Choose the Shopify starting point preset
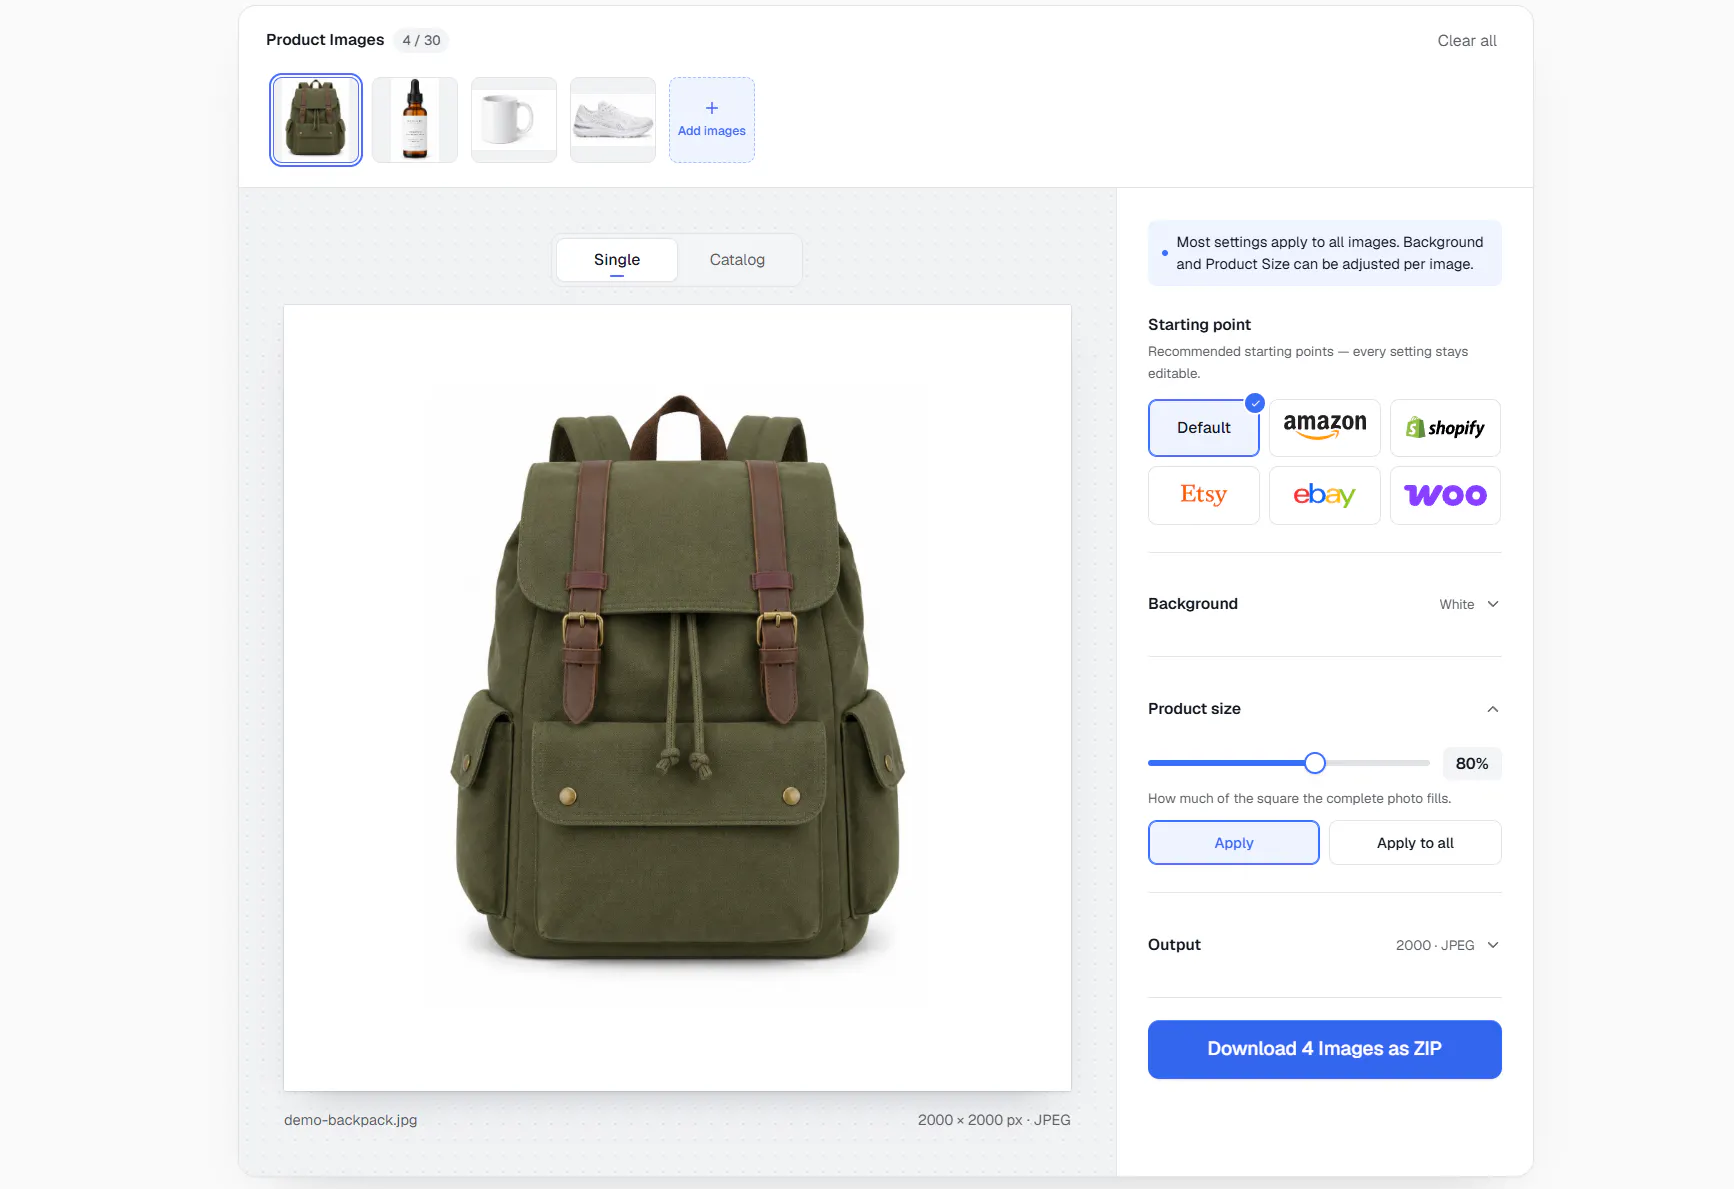This screenshot has width=1734, height=1189. coord(1445,428)
